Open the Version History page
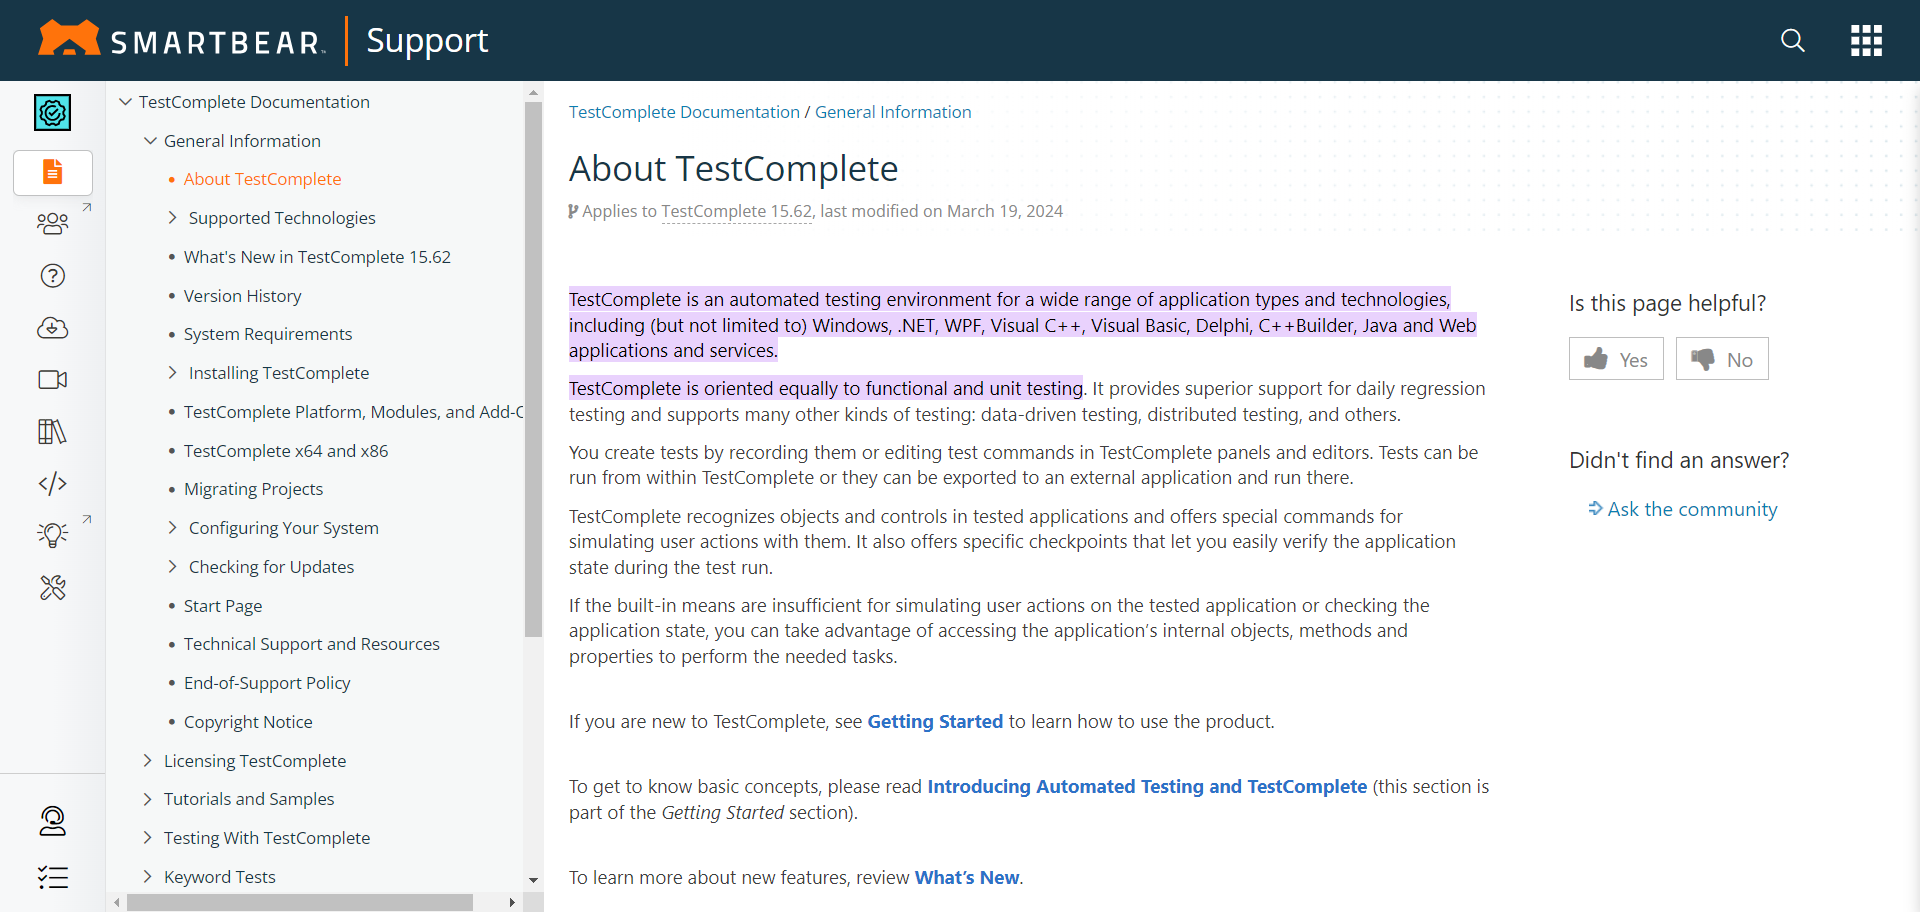Image resolution: width=1920 pixels, height=912 pixels. coord(242,296)
